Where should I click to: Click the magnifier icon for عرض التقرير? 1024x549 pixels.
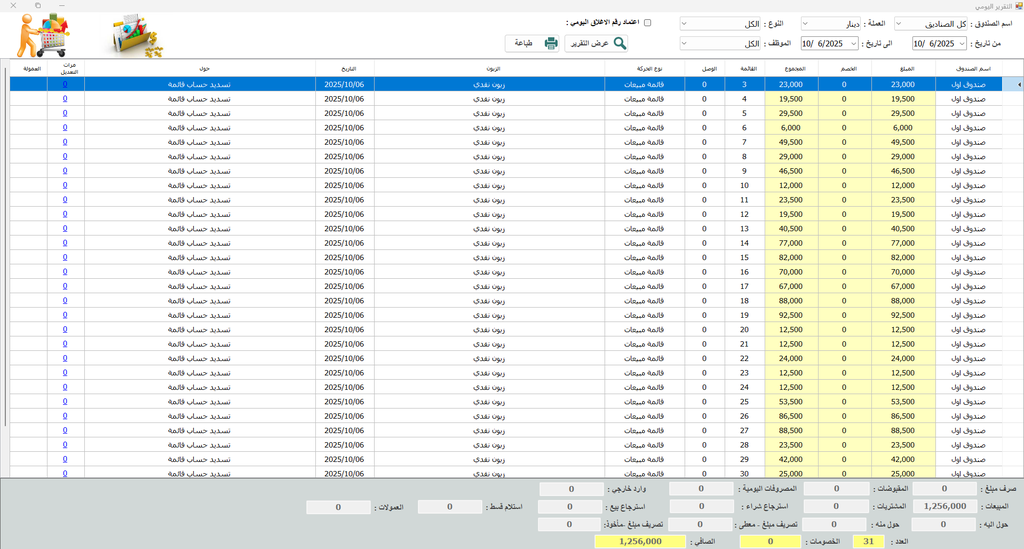click(x=620, y=43)
